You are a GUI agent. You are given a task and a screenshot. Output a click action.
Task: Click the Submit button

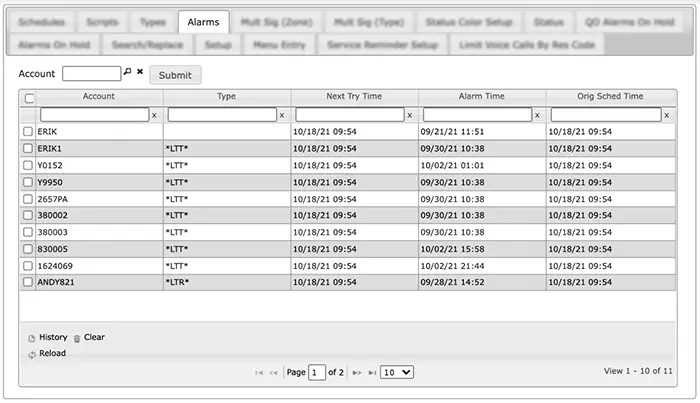pyautogui.click(x=175, y=75)
